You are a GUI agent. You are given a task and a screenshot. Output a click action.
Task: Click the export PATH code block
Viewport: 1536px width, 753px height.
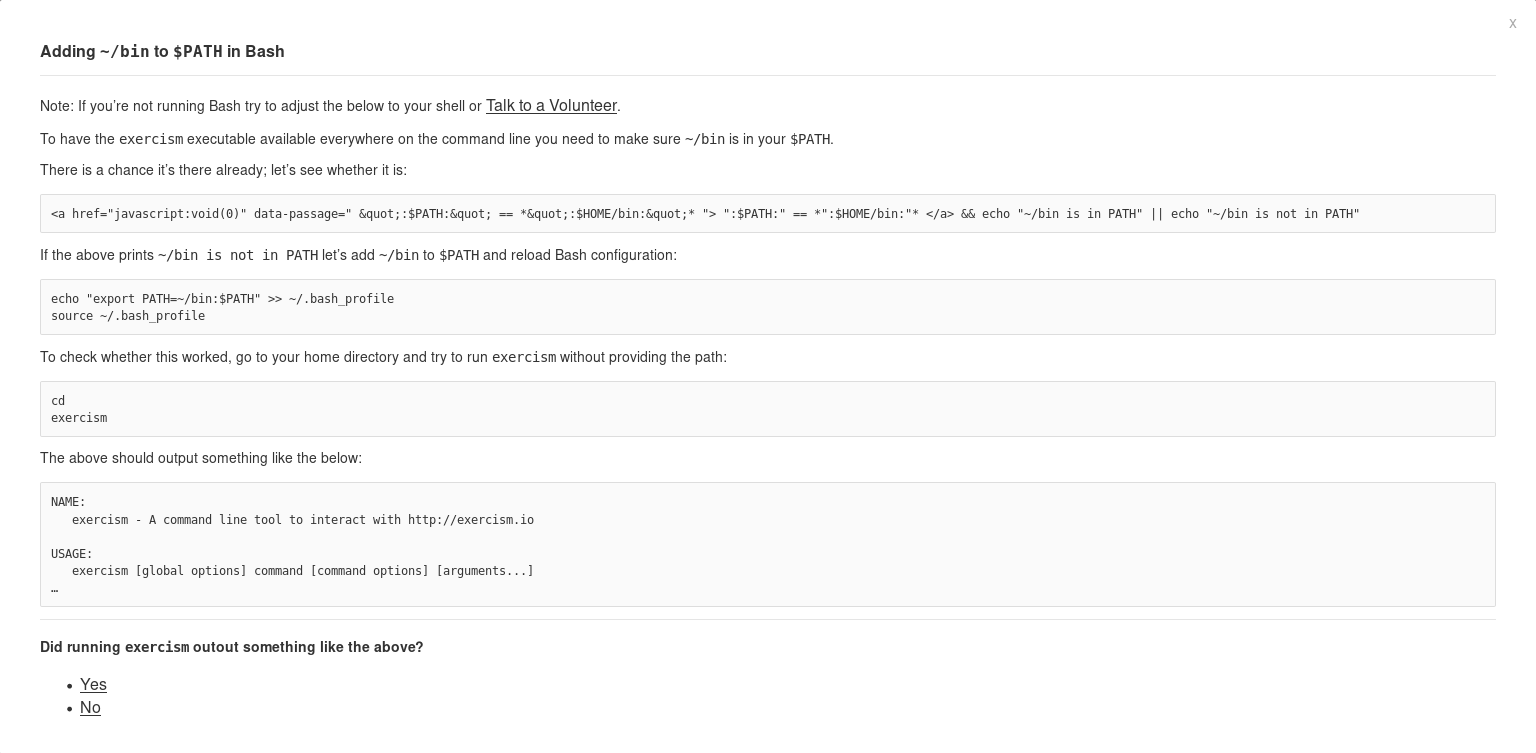(x=767, y=307)
